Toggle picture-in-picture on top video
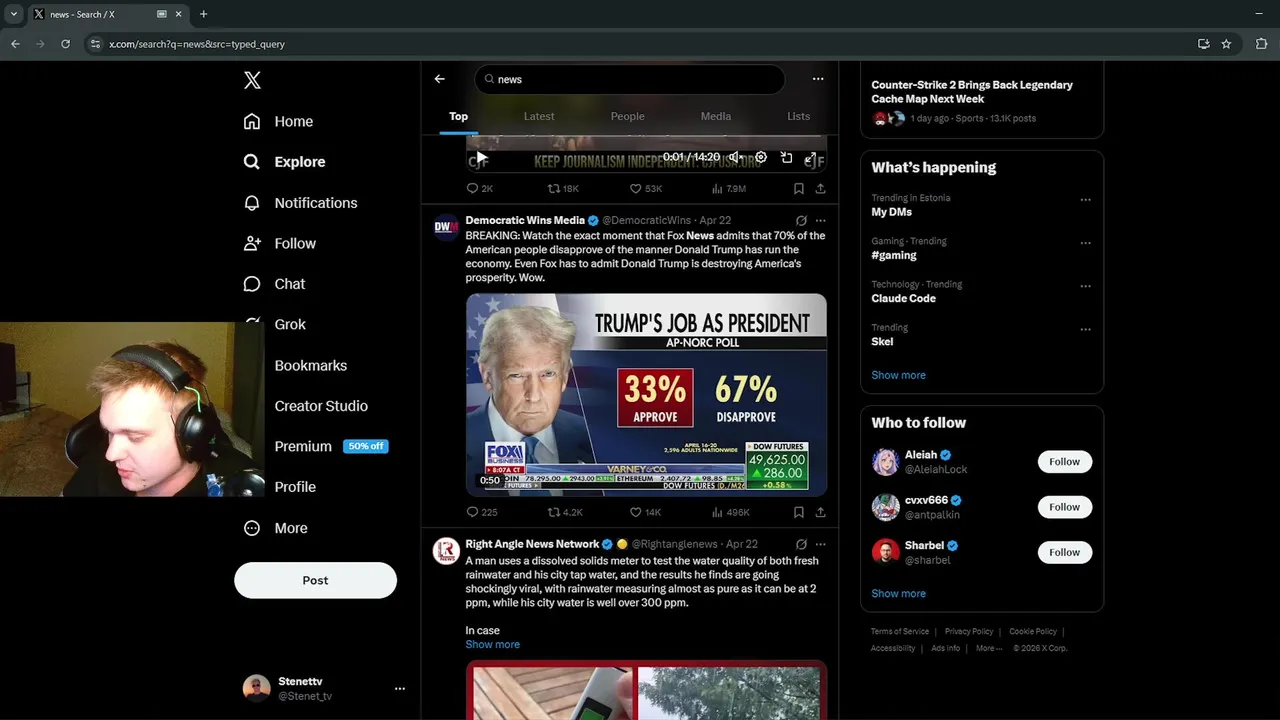Viewport: 1280px width, 720px height. click(x=786, y=158)
